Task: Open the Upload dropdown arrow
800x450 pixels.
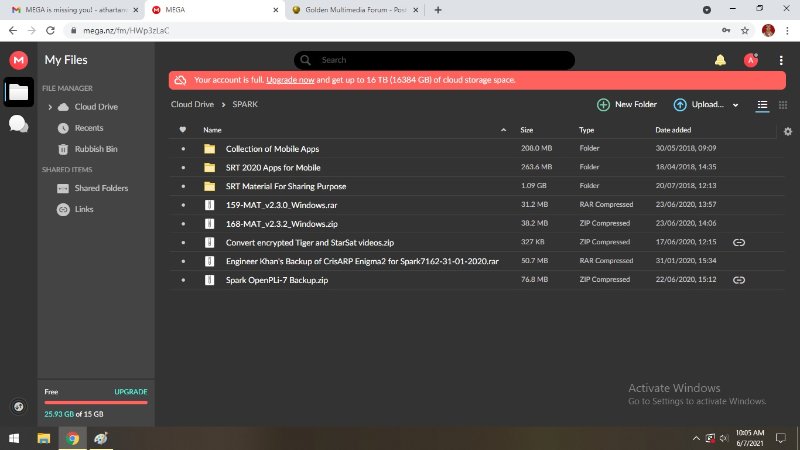Action: (735, 105)
